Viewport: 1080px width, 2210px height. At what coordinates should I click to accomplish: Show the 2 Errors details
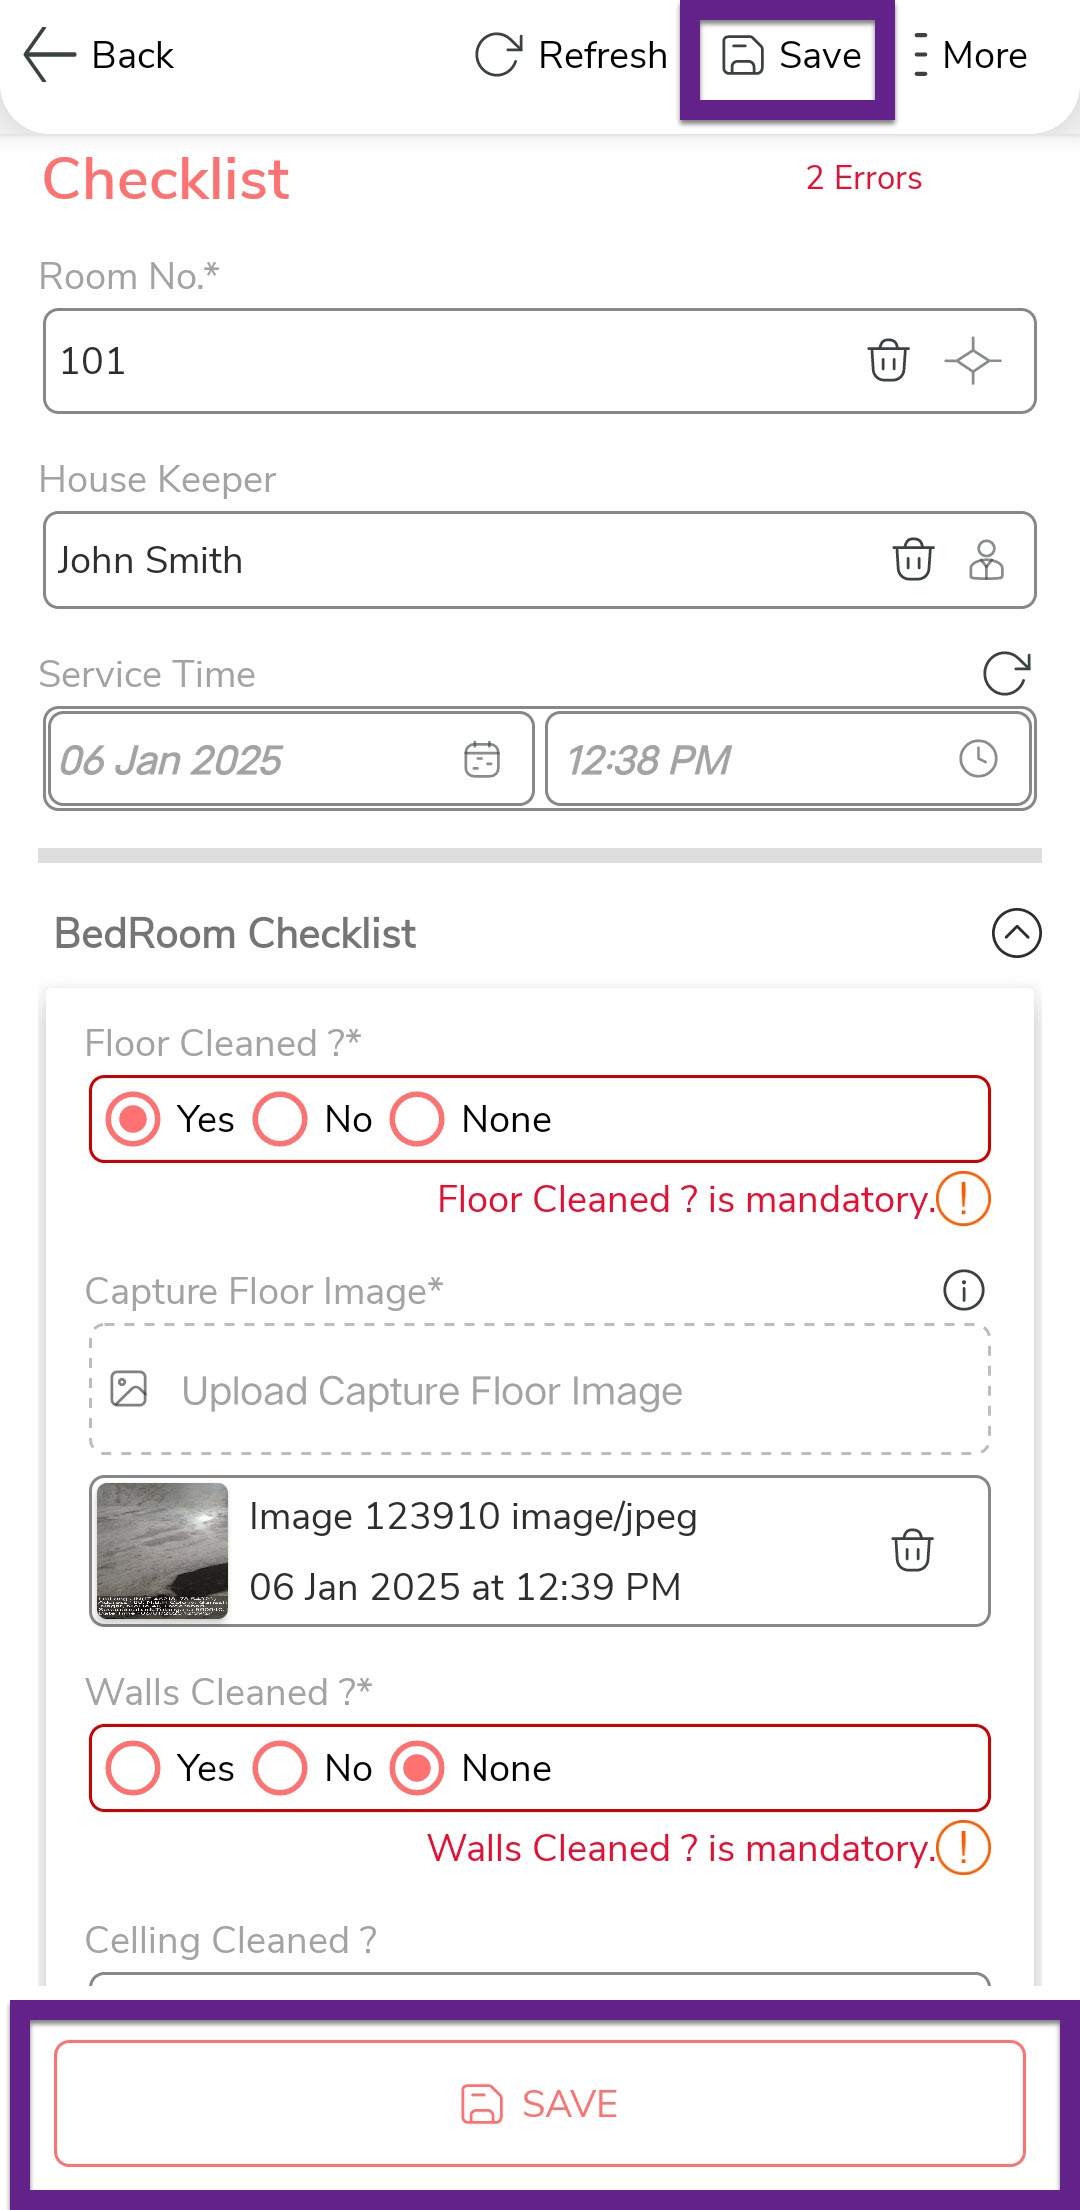pyautogui.click(x=864, y=178)
